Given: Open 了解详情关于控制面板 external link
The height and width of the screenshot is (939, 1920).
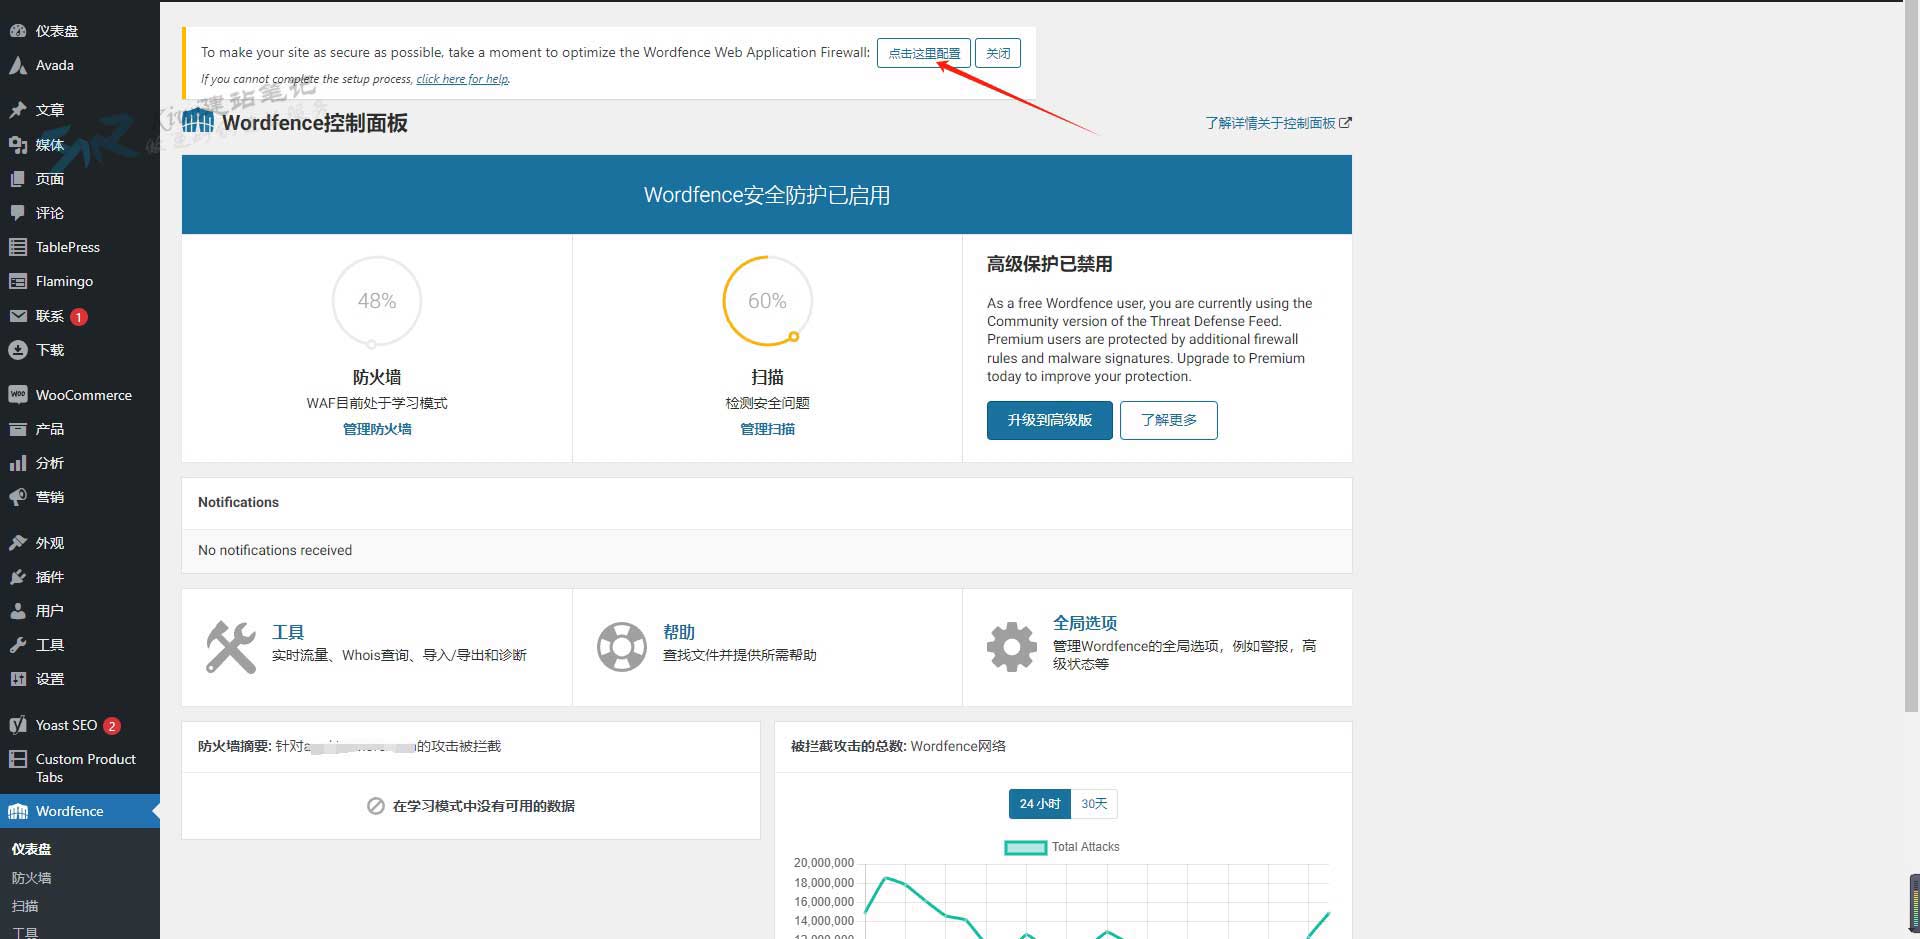Looking at the screenshot, I should click(1278, 123).
